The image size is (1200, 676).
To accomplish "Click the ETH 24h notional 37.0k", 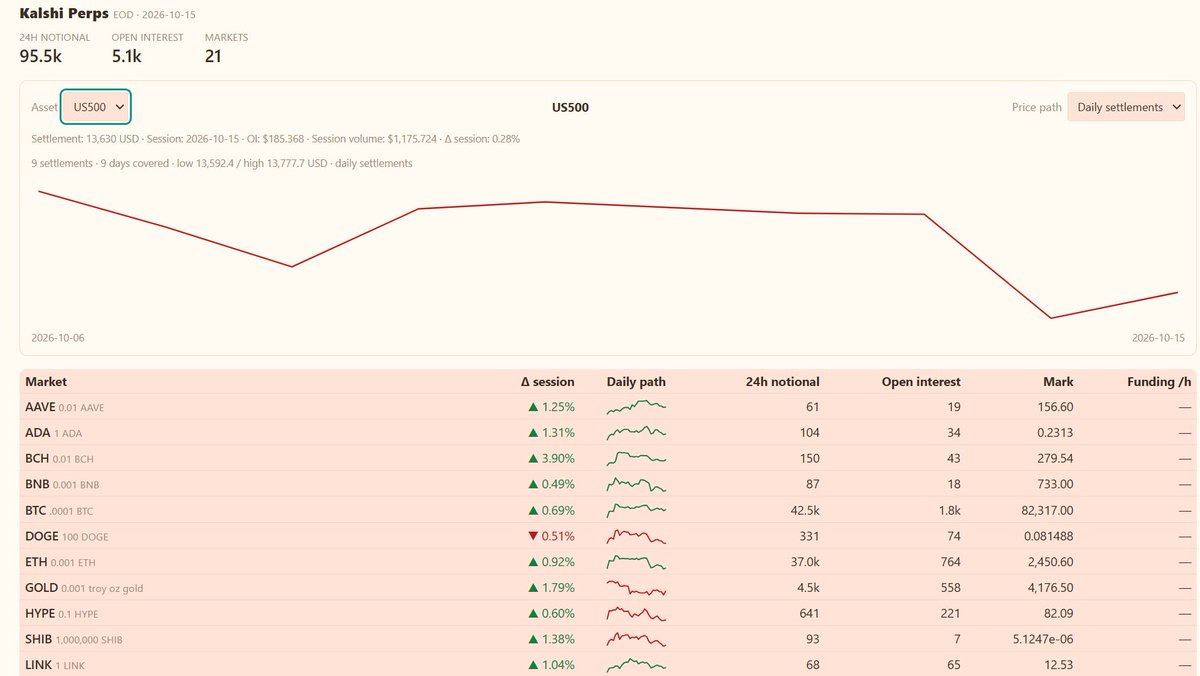I will 804,562.
